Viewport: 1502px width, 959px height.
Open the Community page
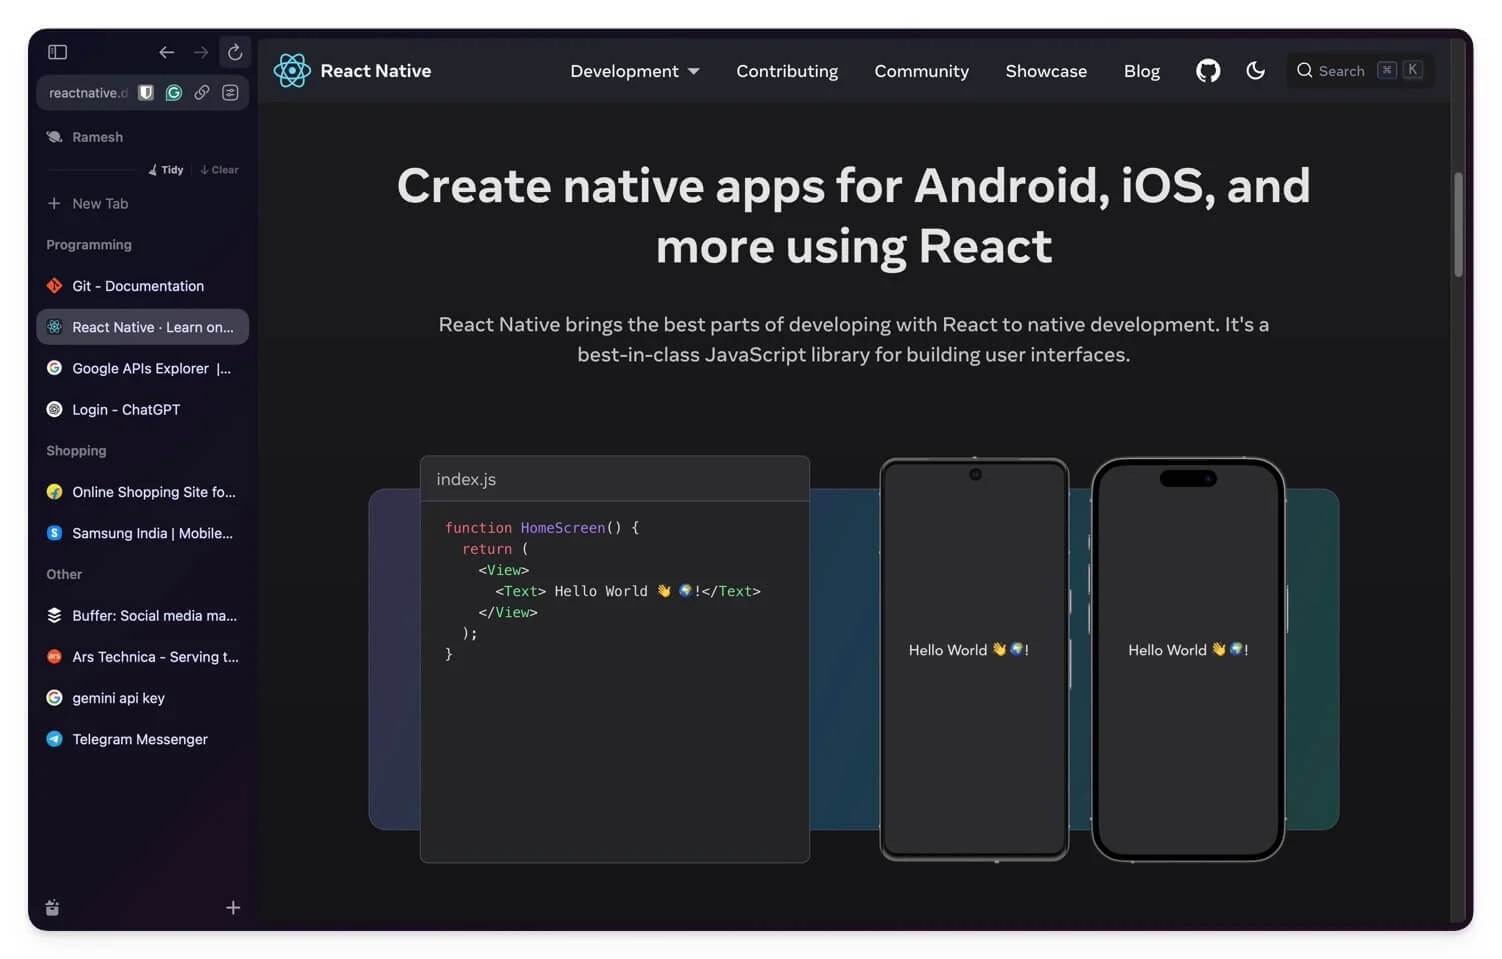921,71
